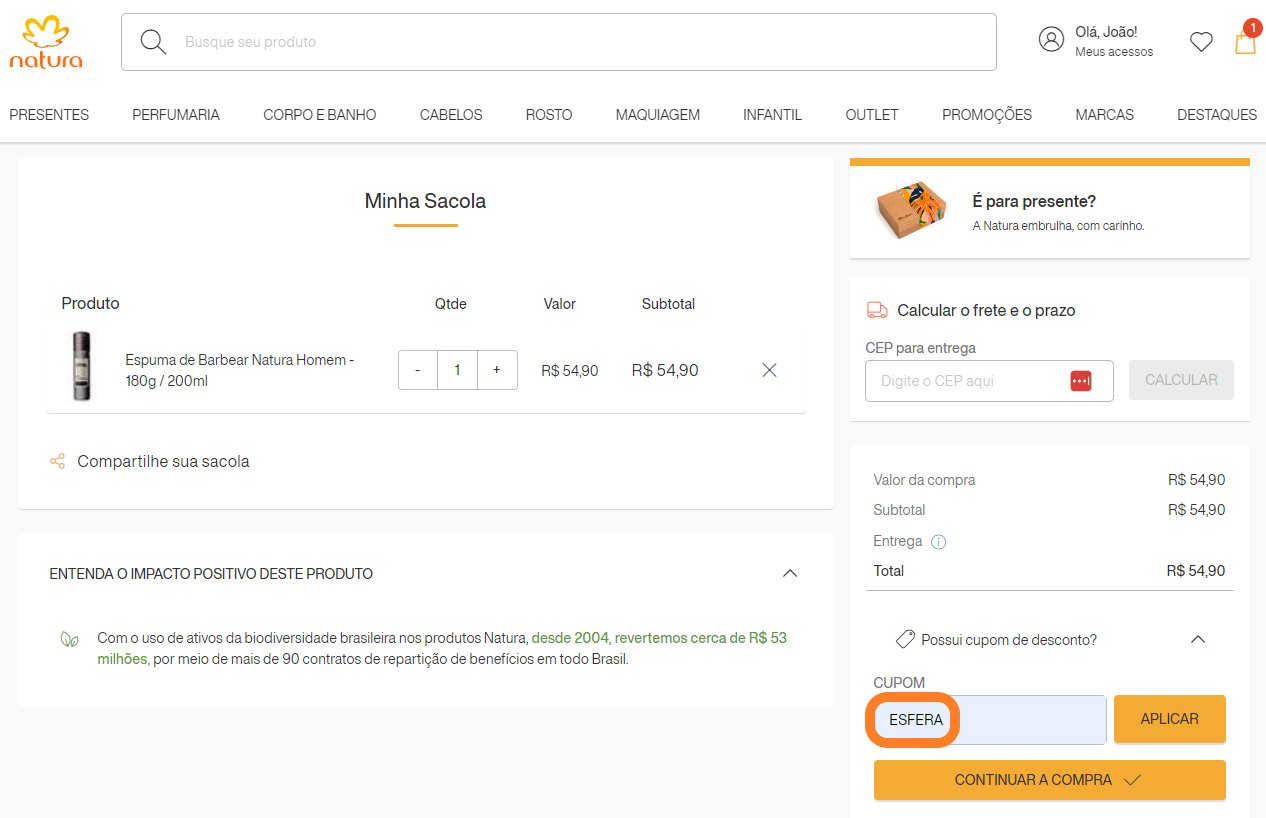
Task: Click Continuar a Compra button
Action: point(1050,780)
